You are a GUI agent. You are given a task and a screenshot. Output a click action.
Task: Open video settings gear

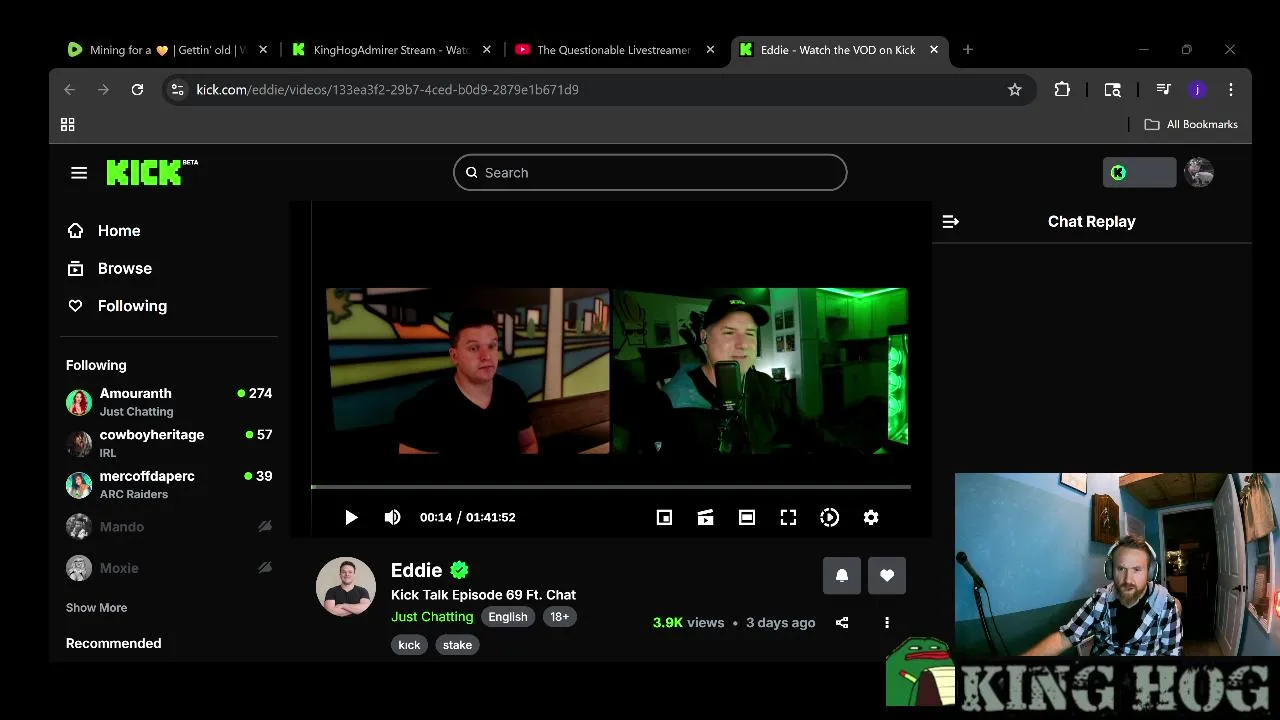[x=871, y=517]
